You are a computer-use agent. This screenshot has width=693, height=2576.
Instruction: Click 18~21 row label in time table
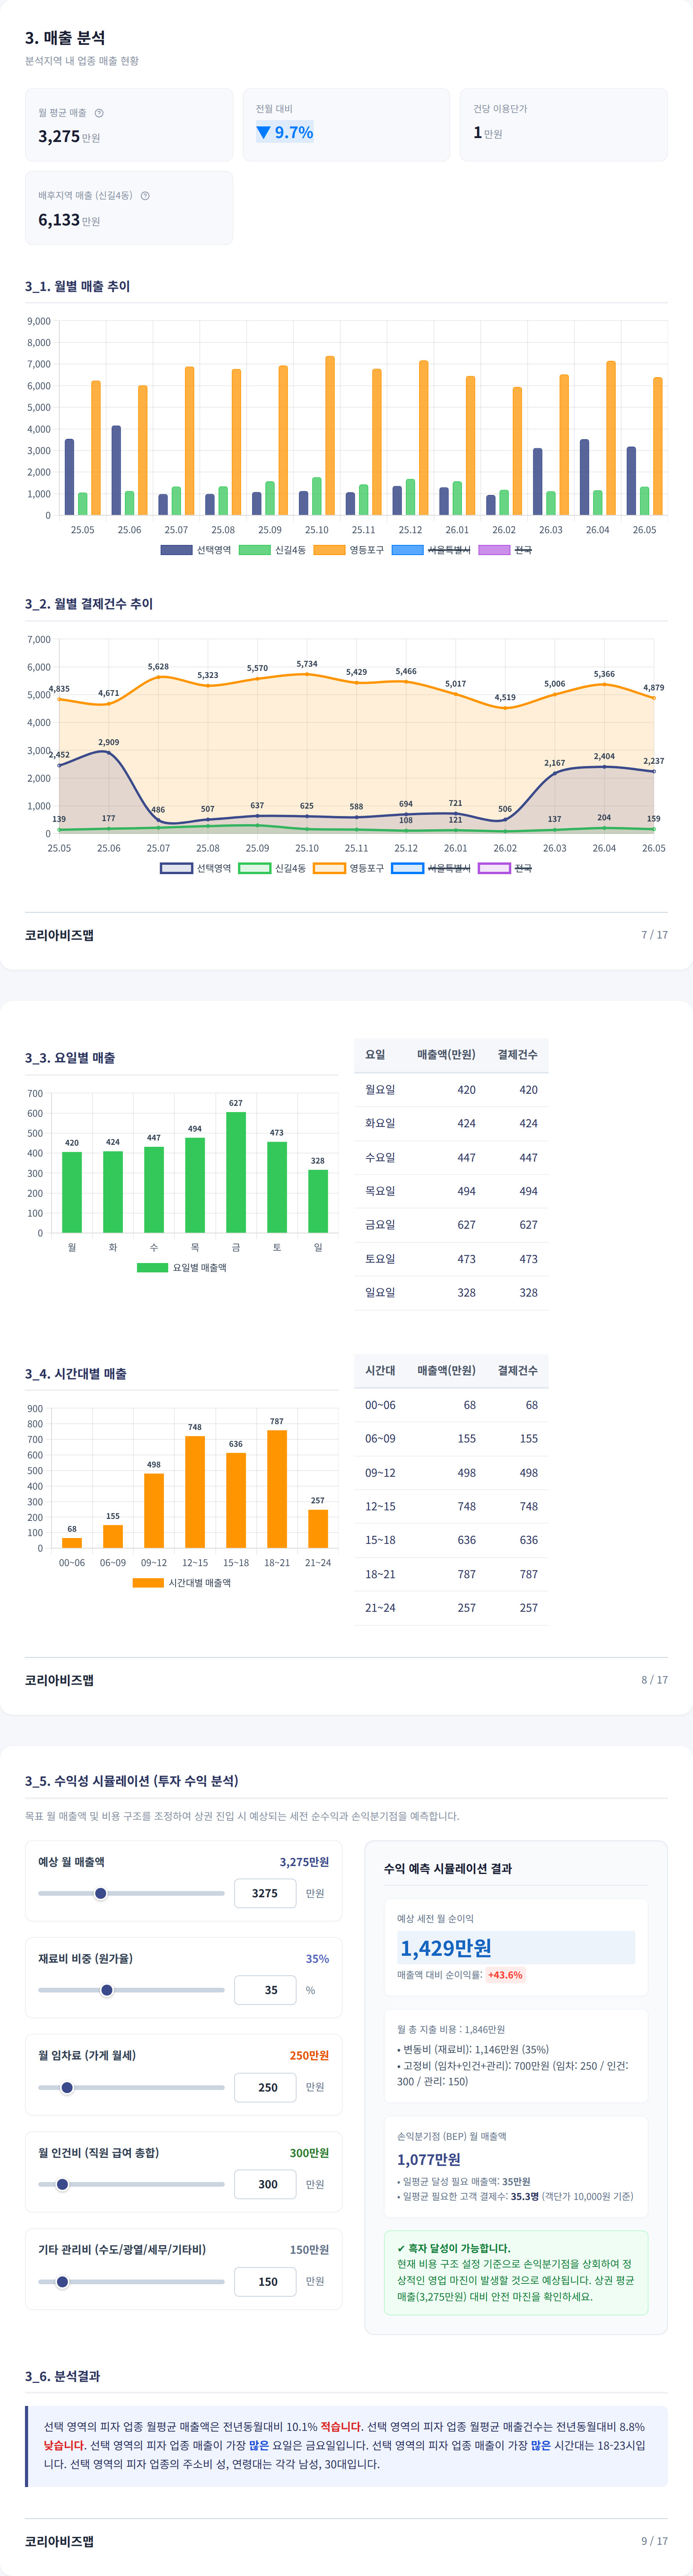[x=380, y=1574]
